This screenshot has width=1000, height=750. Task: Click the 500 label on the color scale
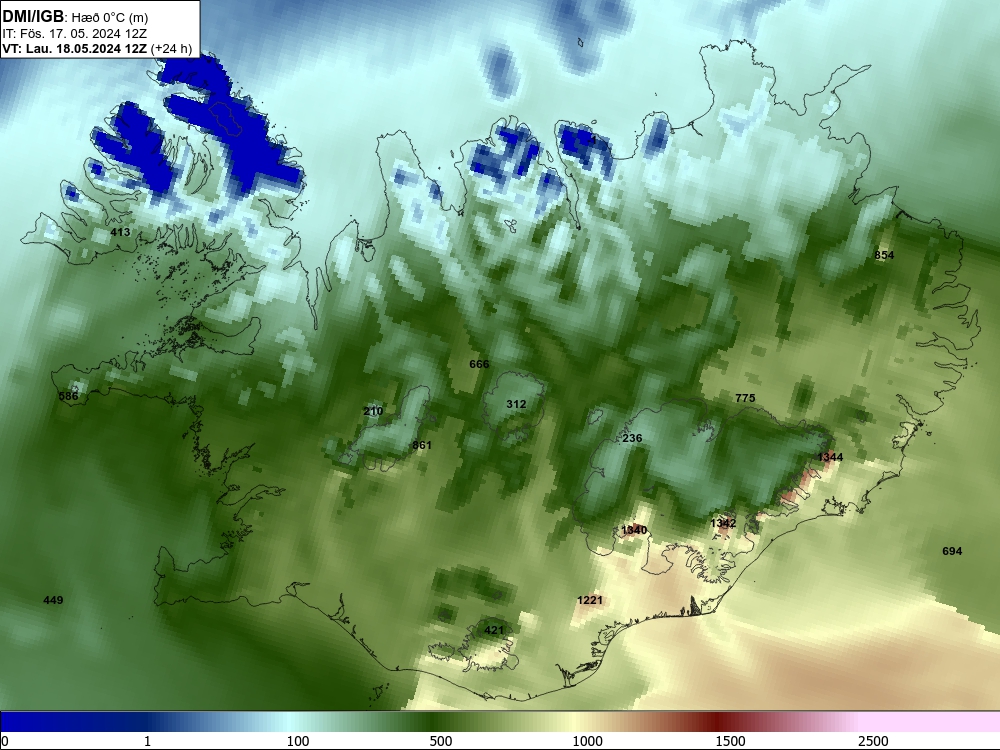(x=441, y=741)
